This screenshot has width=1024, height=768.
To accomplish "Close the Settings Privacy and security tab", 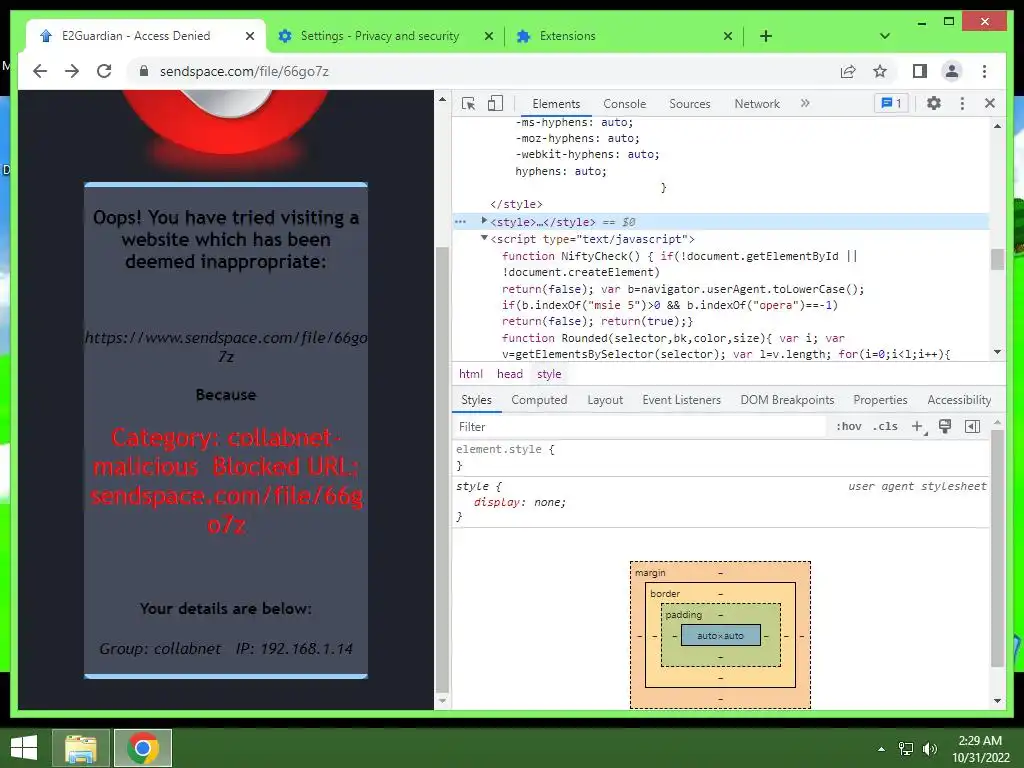I will coord(488,37).
